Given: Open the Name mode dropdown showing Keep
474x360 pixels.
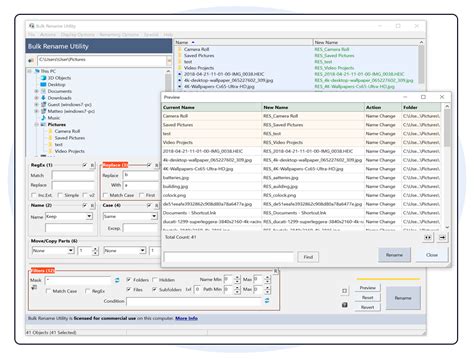Looking at the screenshot, I should 89,216.
